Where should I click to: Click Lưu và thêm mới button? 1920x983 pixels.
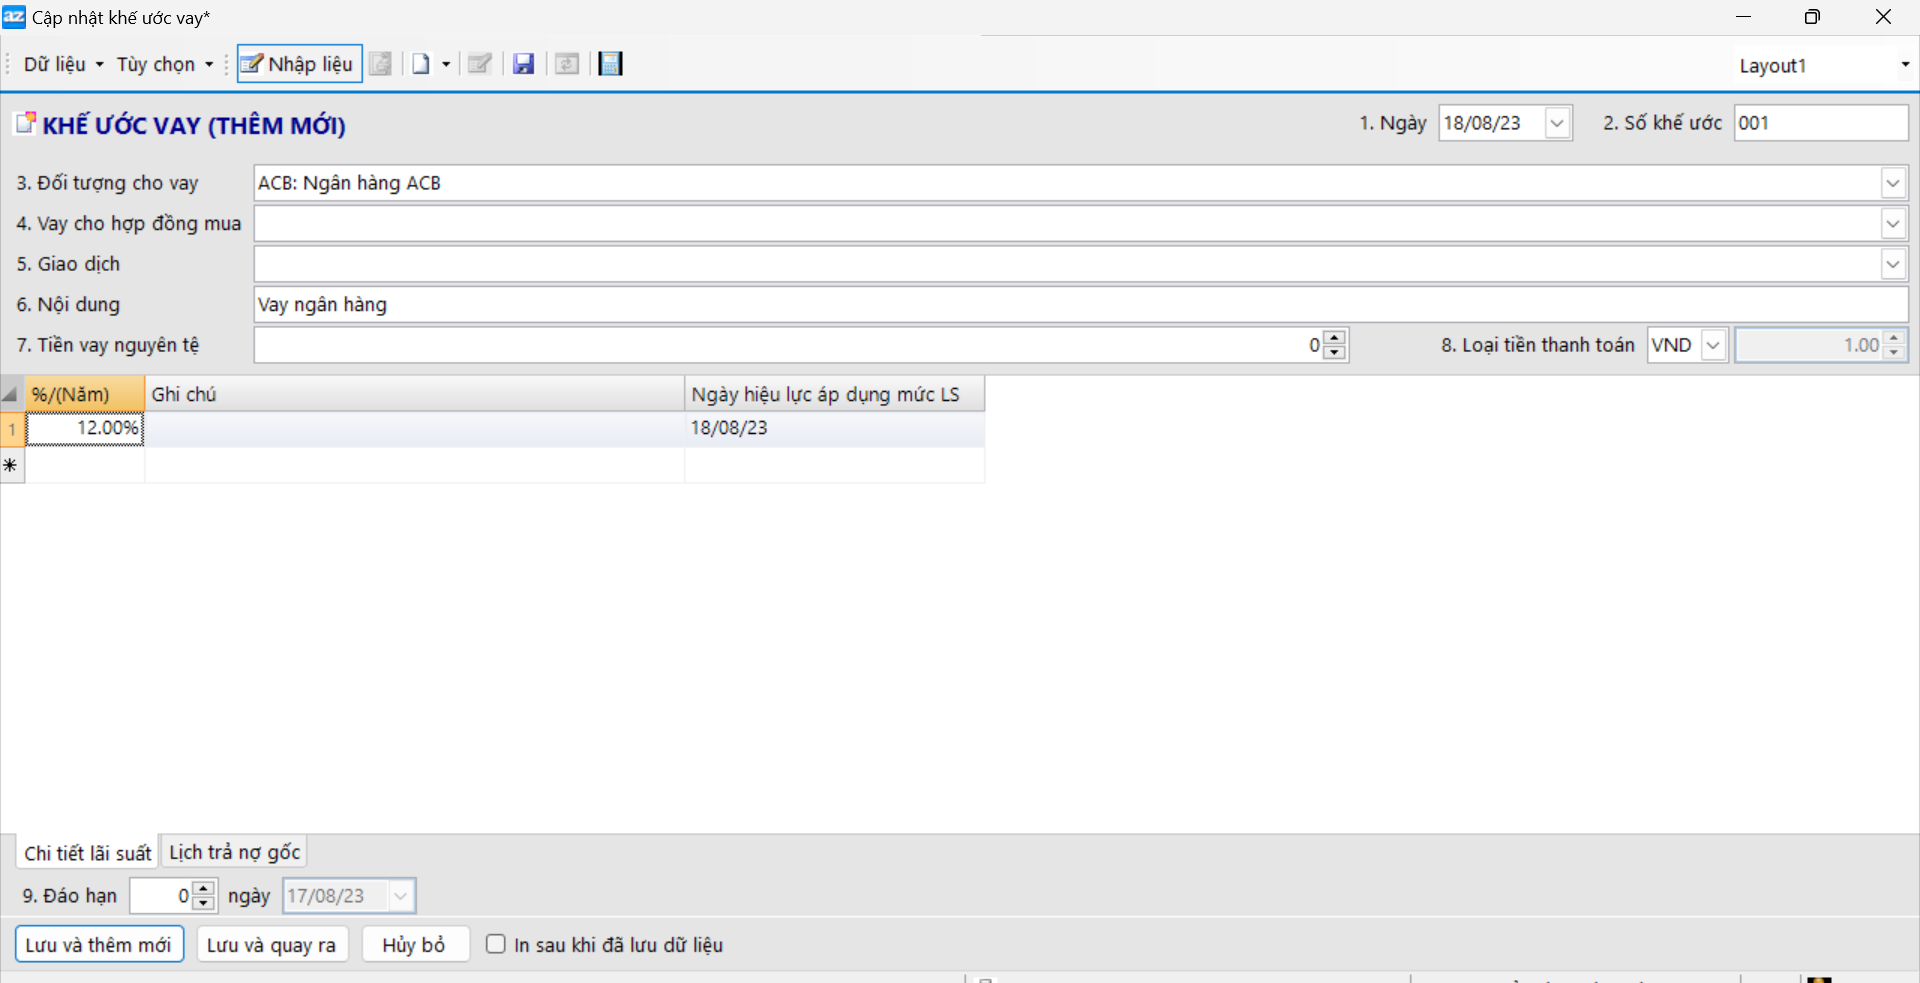pyautogui.click(x=99, y=944)
